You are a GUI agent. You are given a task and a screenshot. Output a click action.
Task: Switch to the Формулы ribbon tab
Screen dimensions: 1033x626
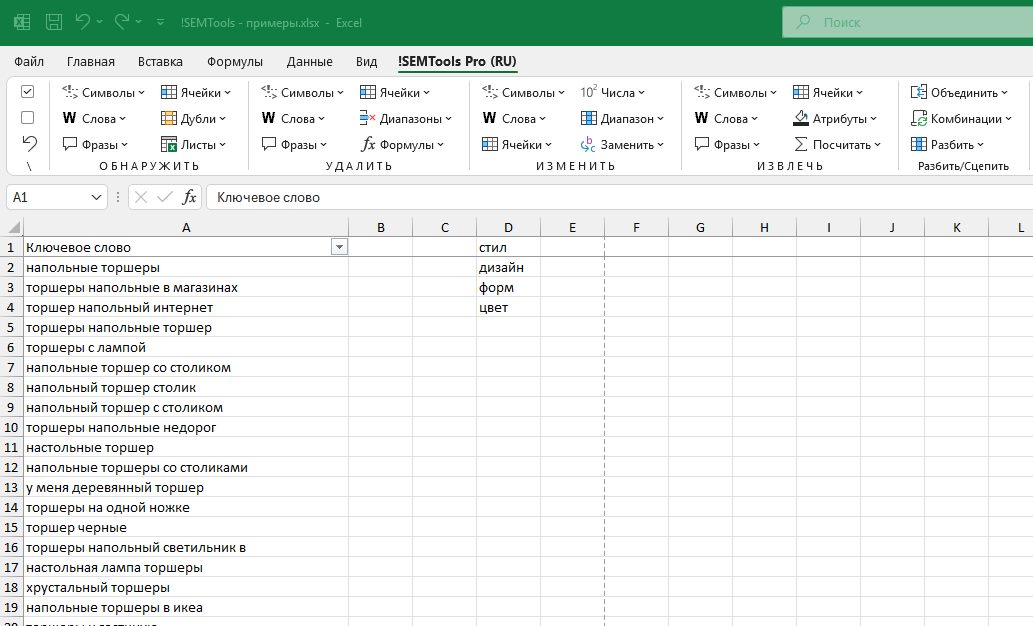(x=235, y=61)
